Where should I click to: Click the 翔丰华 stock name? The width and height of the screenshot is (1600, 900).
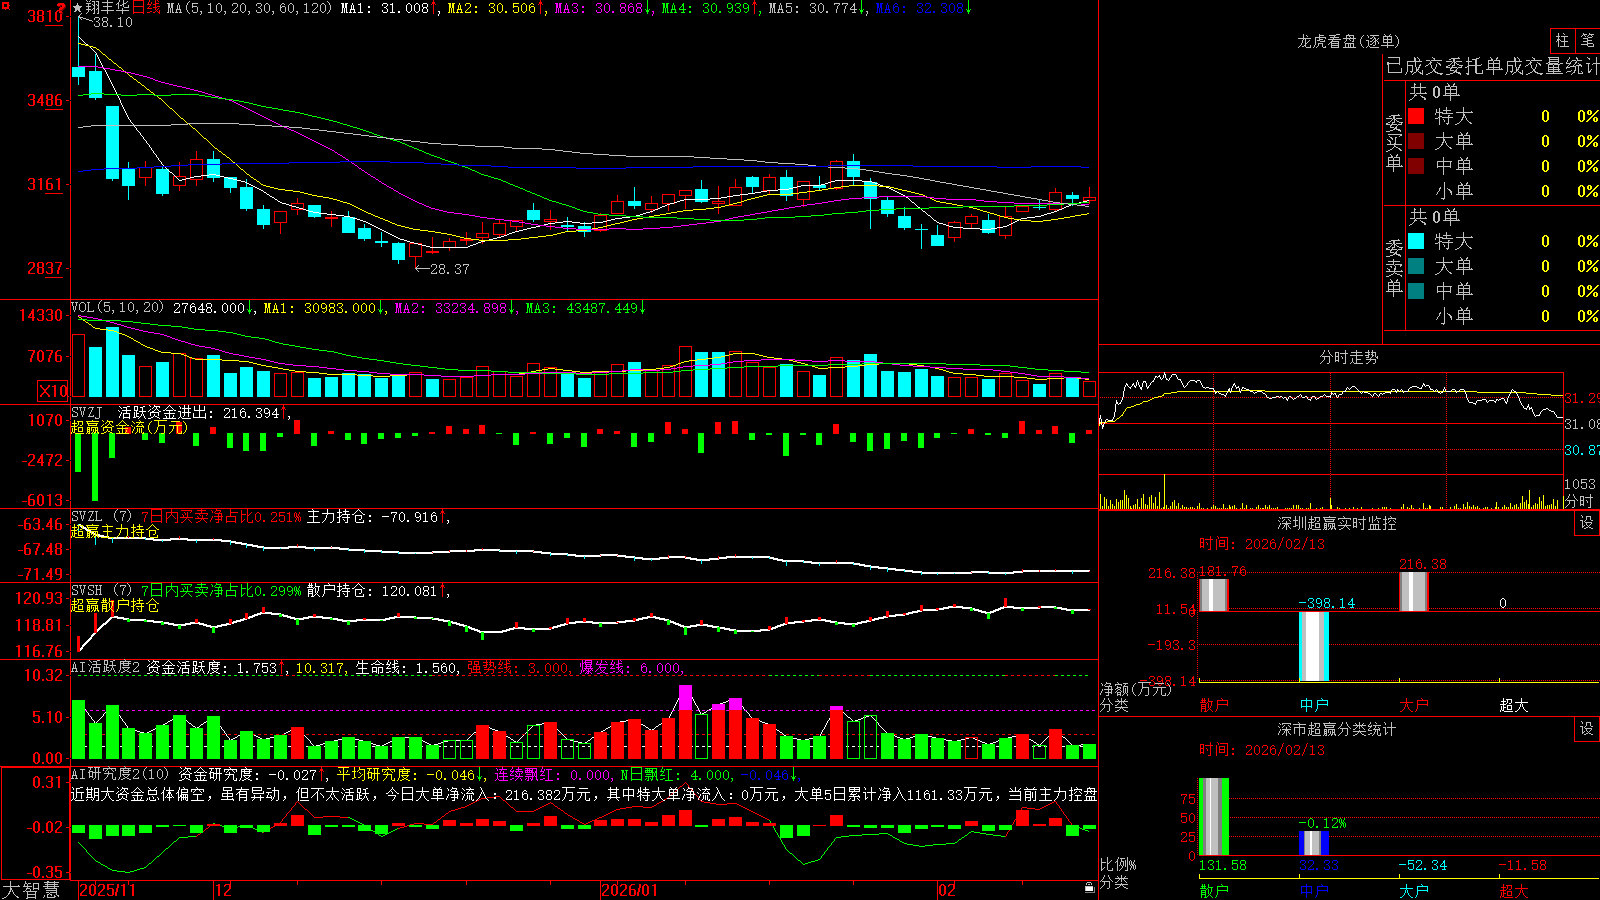point(108,8)
